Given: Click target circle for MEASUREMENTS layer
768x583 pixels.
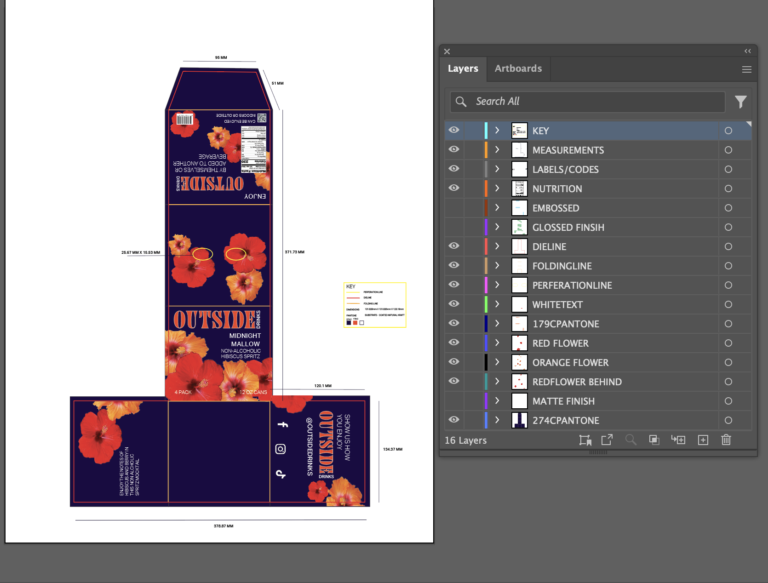Looking at the screenshot, I should pos(728,150).
